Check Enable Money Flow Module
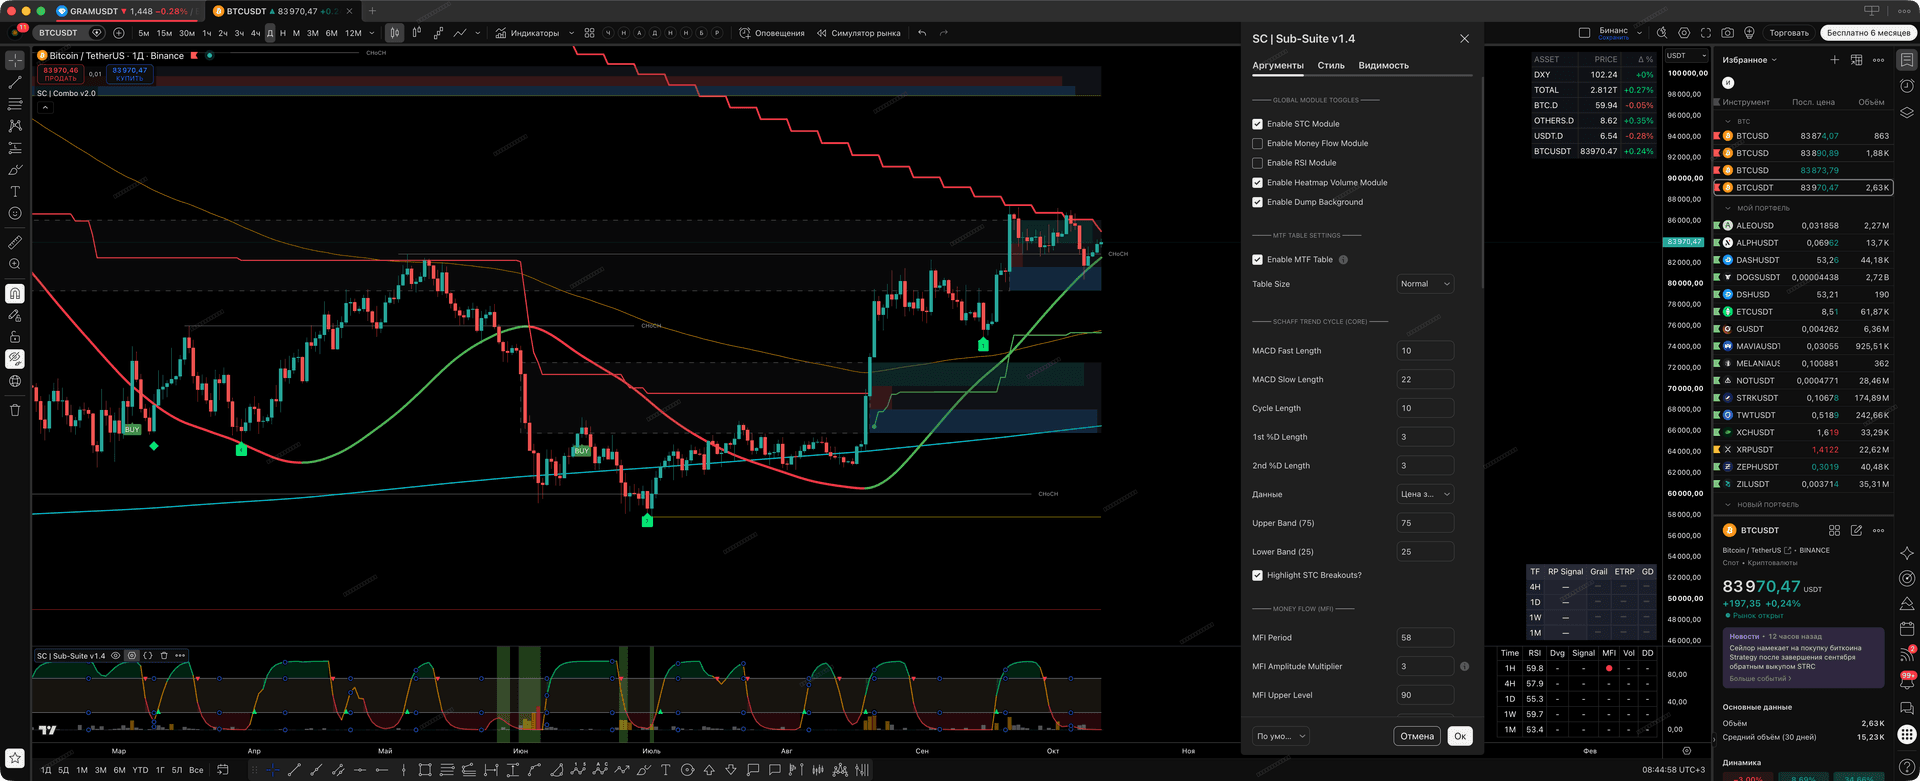This screenshot has height=781, width=1920. coord(1257,143)
